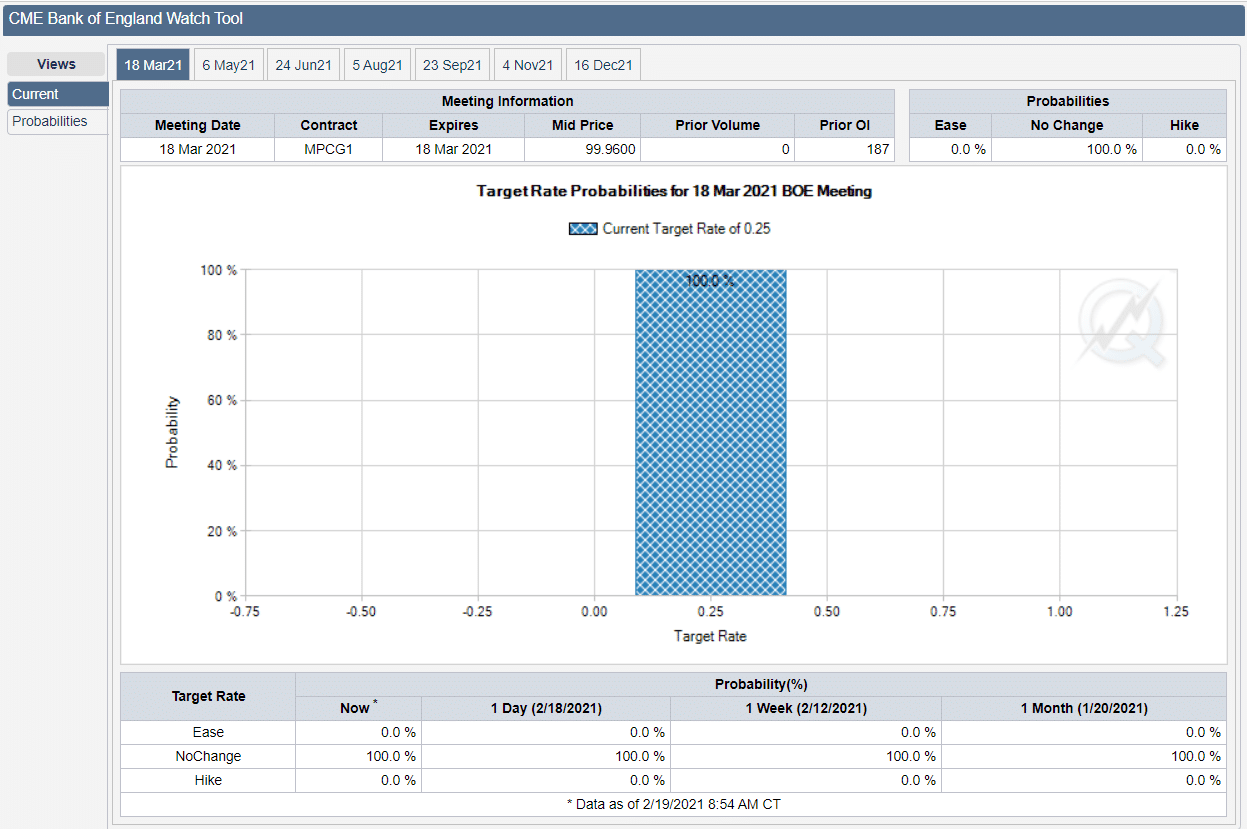Click the Now column header
1247x829 pixels.
tap(358, 708)
